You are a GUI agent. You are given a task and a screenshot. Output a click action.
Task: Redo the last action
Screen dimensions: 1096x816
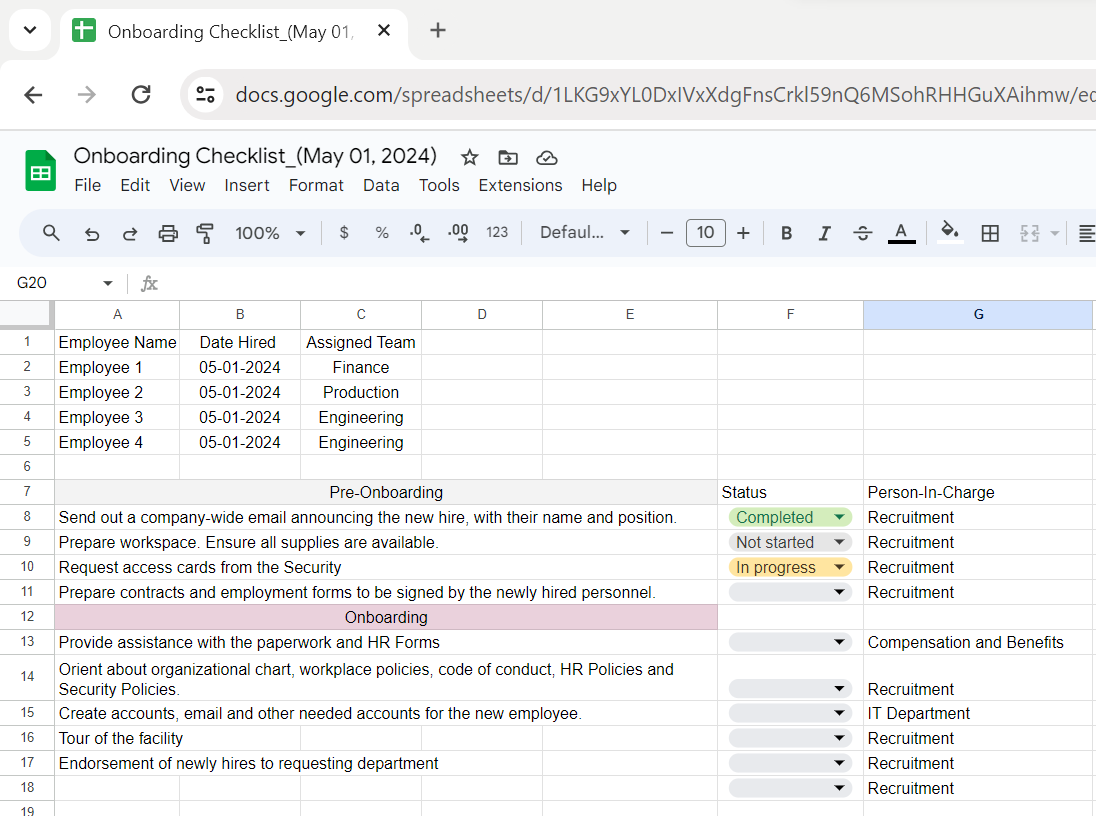(130, 233)
